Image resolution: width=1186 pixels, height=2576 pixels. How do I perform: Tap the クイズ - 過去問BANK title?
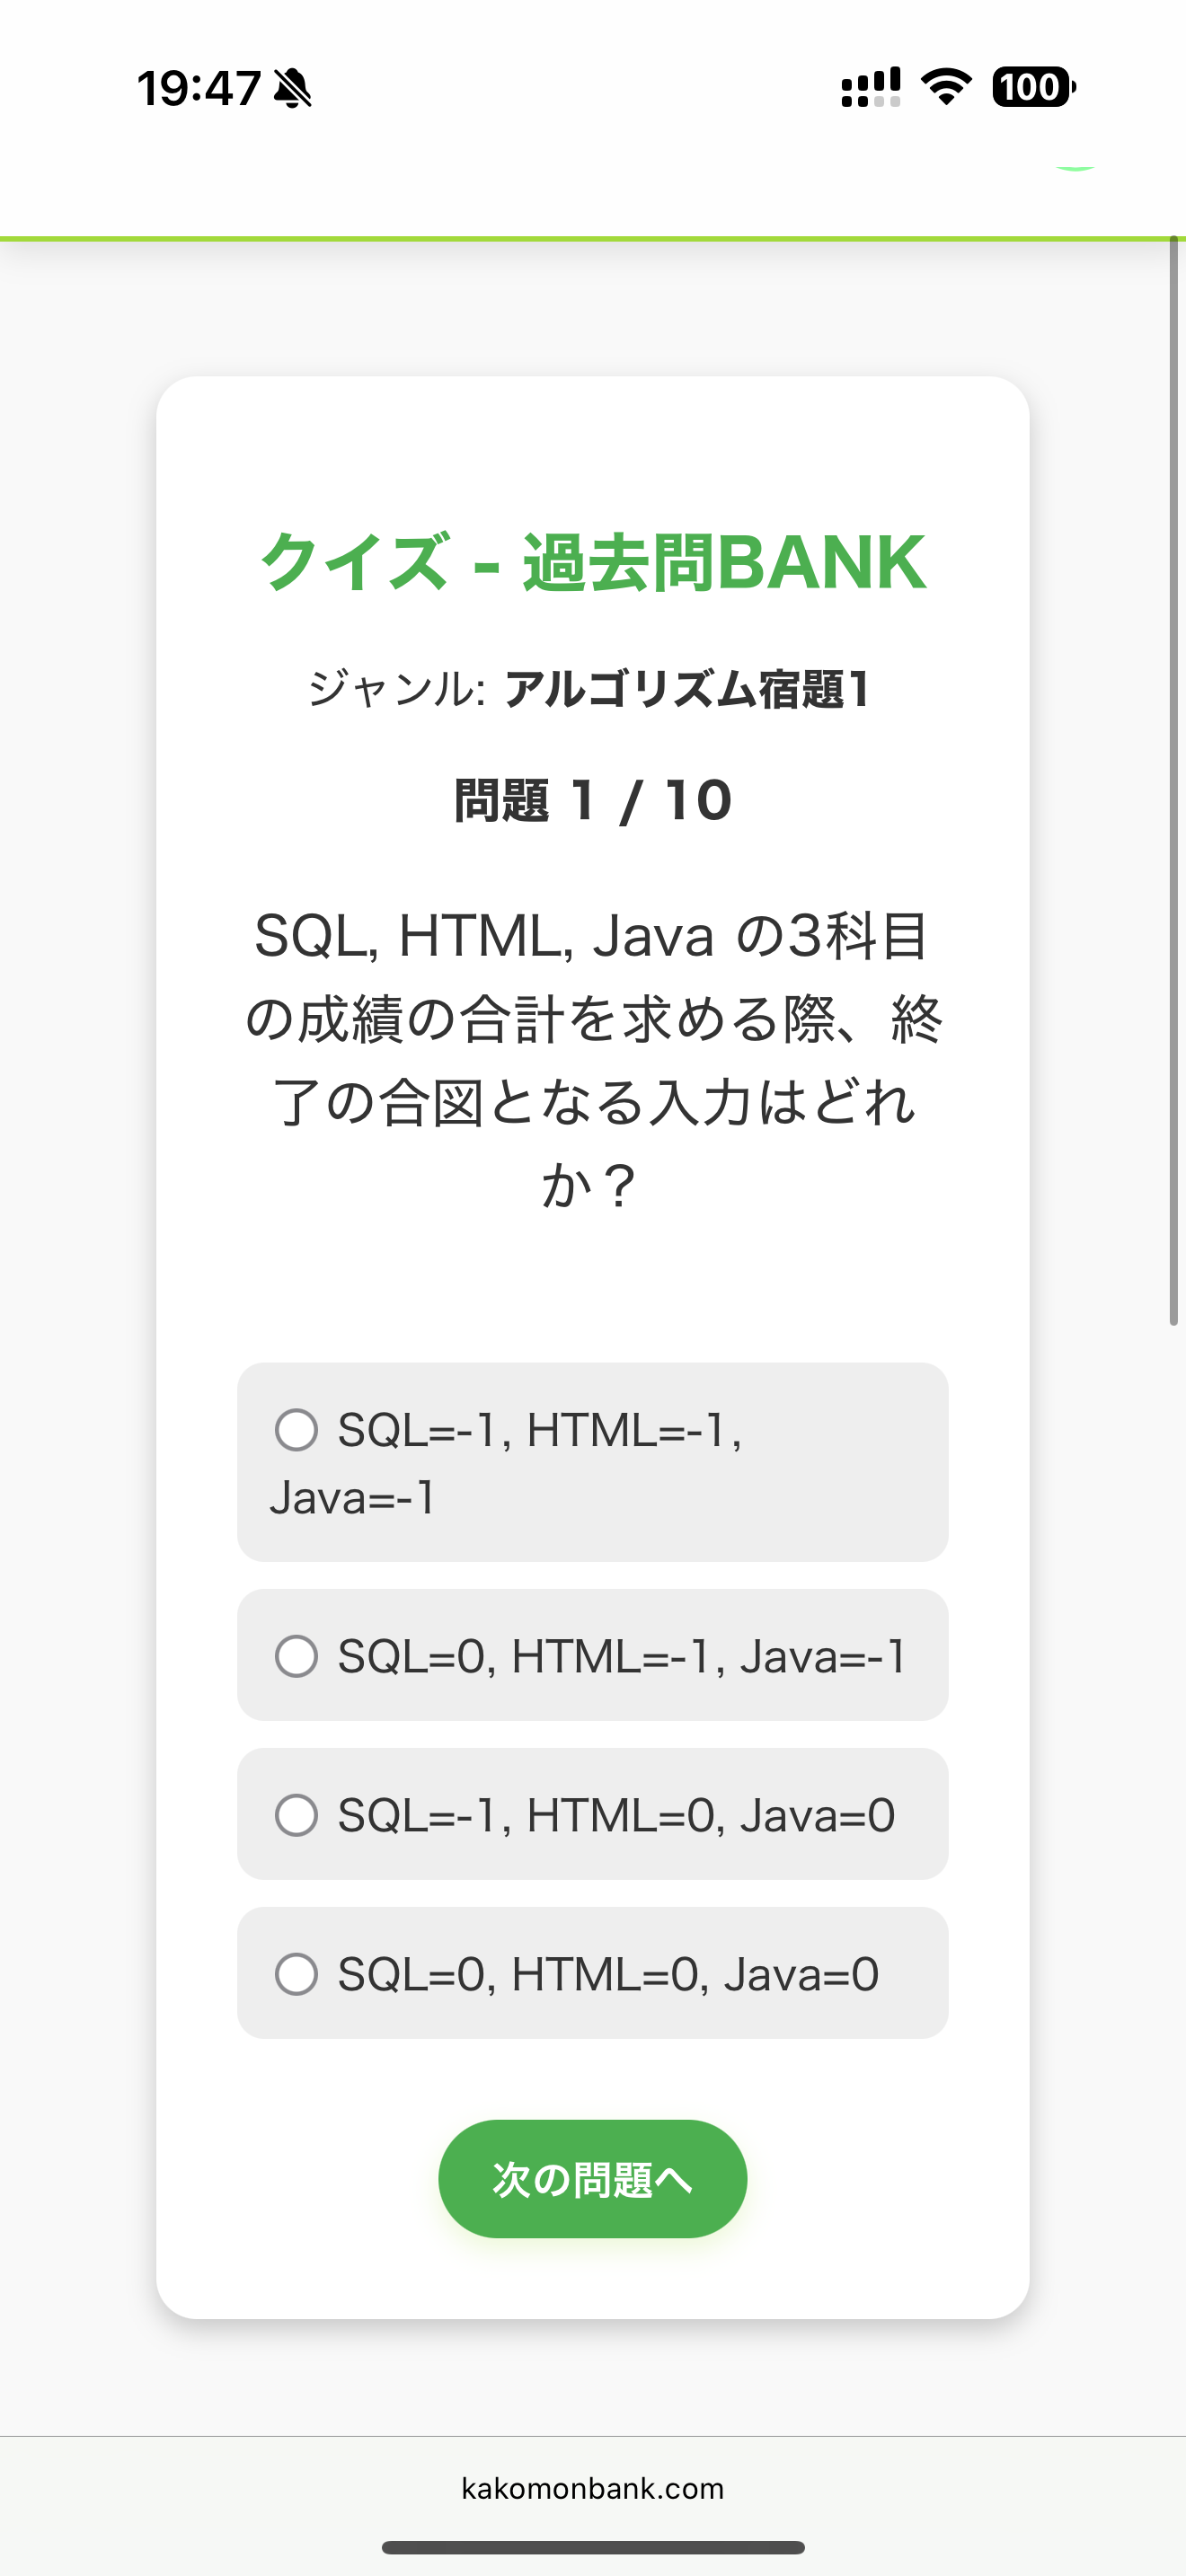click(x=593, y=562)
